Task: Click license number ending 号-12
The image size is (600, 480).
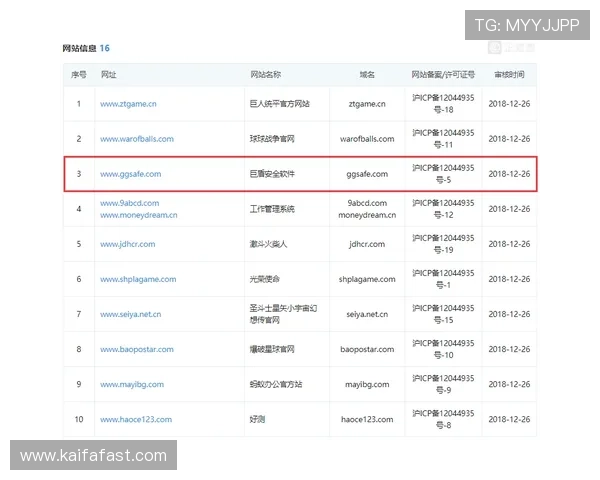Action: click(443, 209)
